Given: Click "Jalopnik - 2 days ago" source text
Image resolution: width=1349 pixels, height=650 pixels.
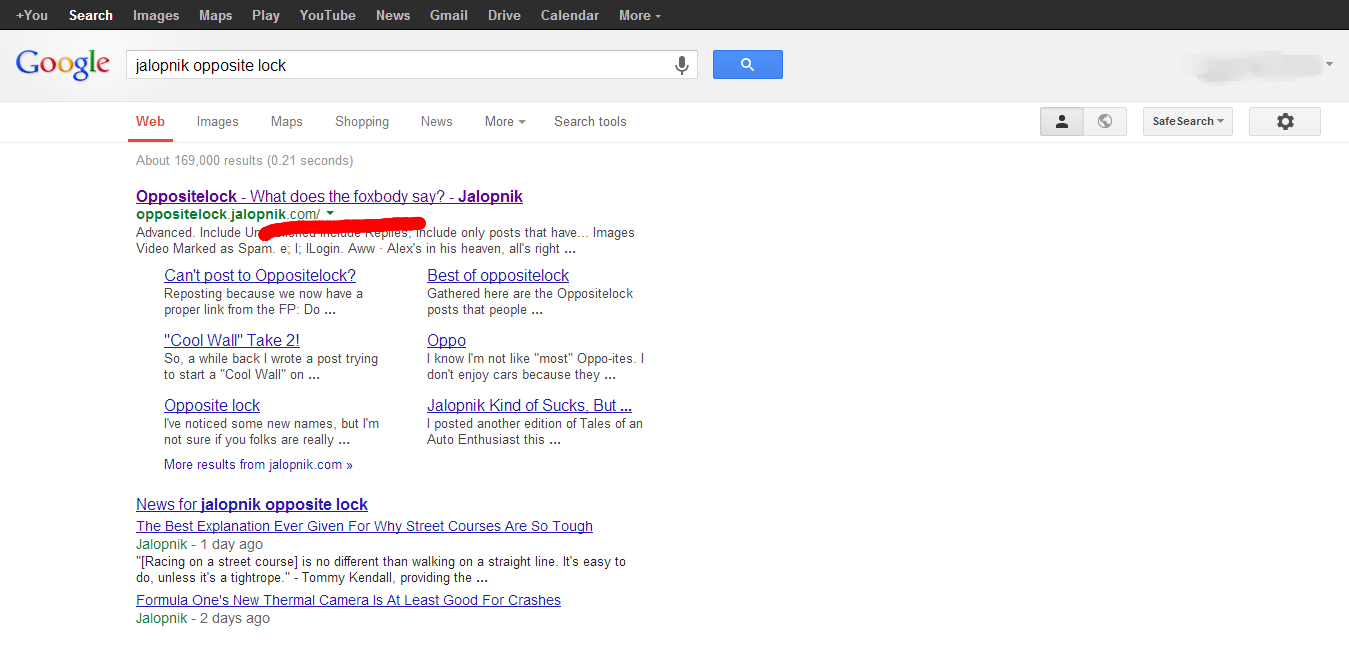Looking at the screenshot, I should tap(203, 618).
